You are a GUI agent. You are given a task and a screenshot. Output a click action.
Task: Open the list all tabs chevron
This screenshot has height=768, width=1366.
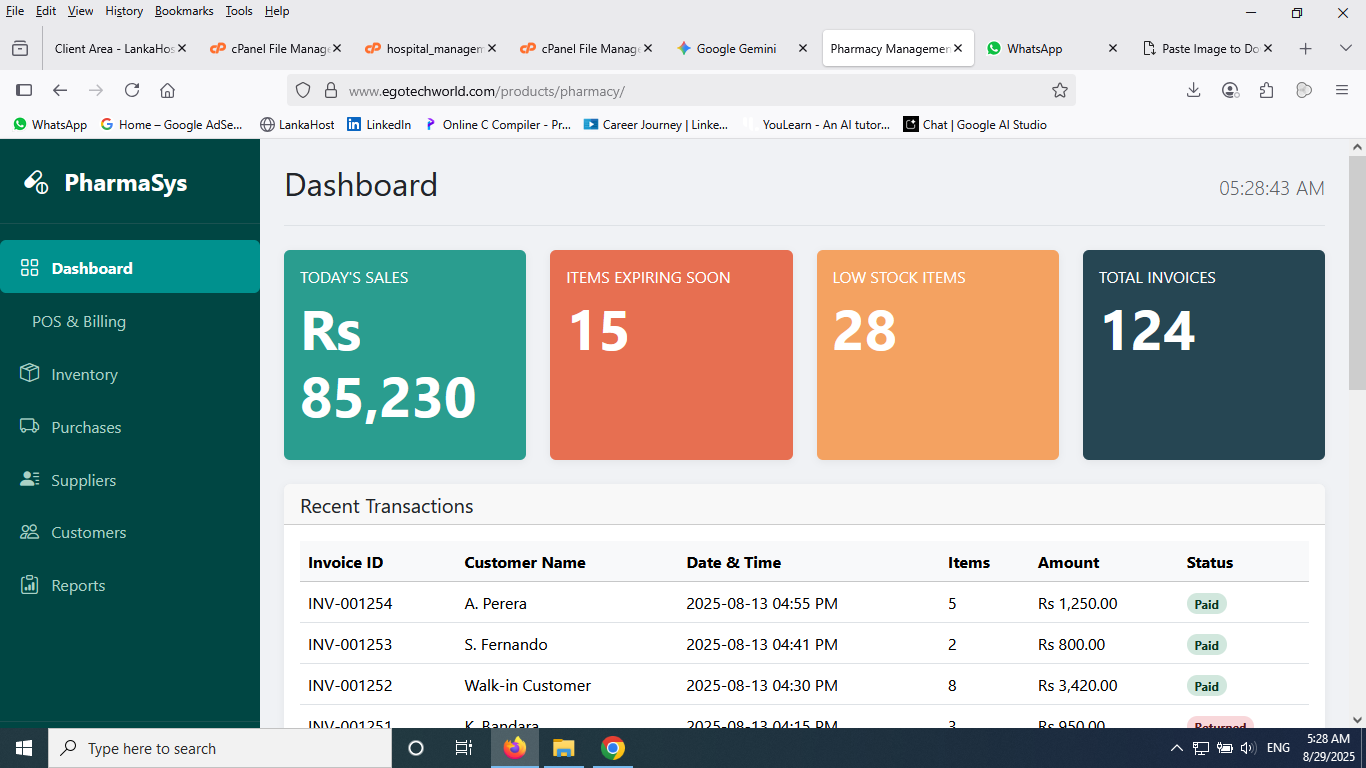click(1345, 47)
